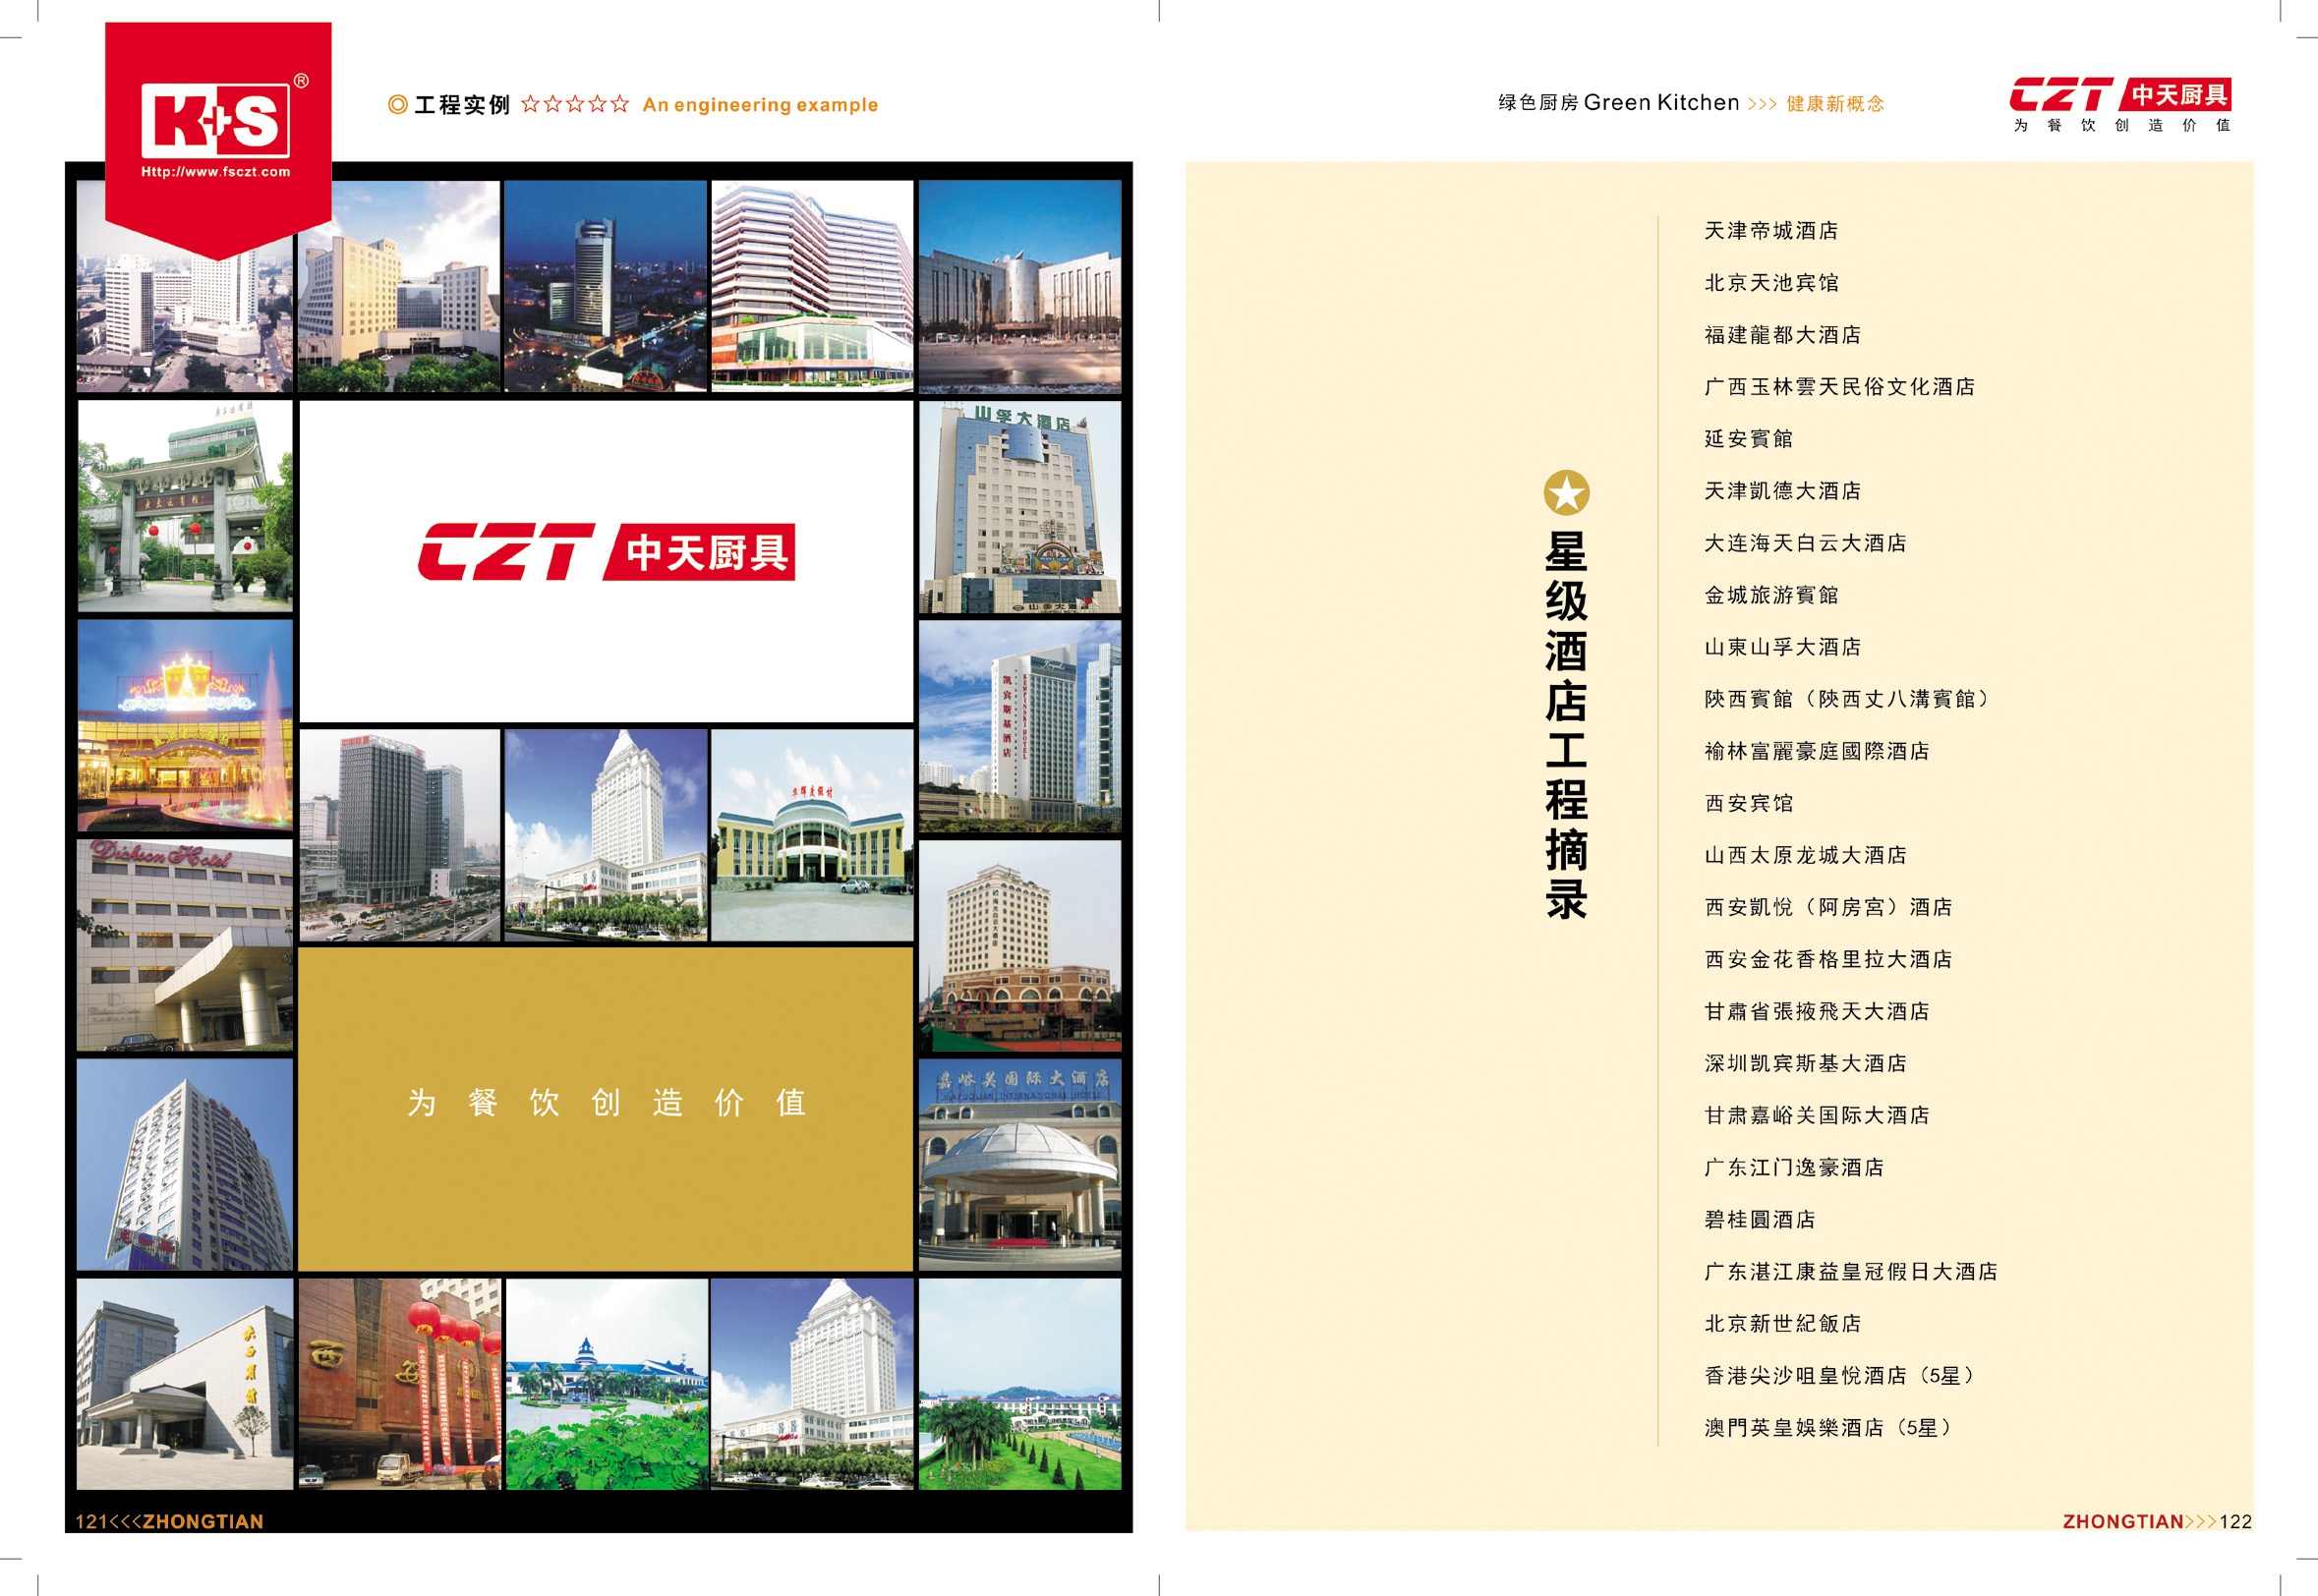Select the list entry 金城旅游賓館
The width and height of the screenshot is (2318, 1596).
tap(1771, 595)
